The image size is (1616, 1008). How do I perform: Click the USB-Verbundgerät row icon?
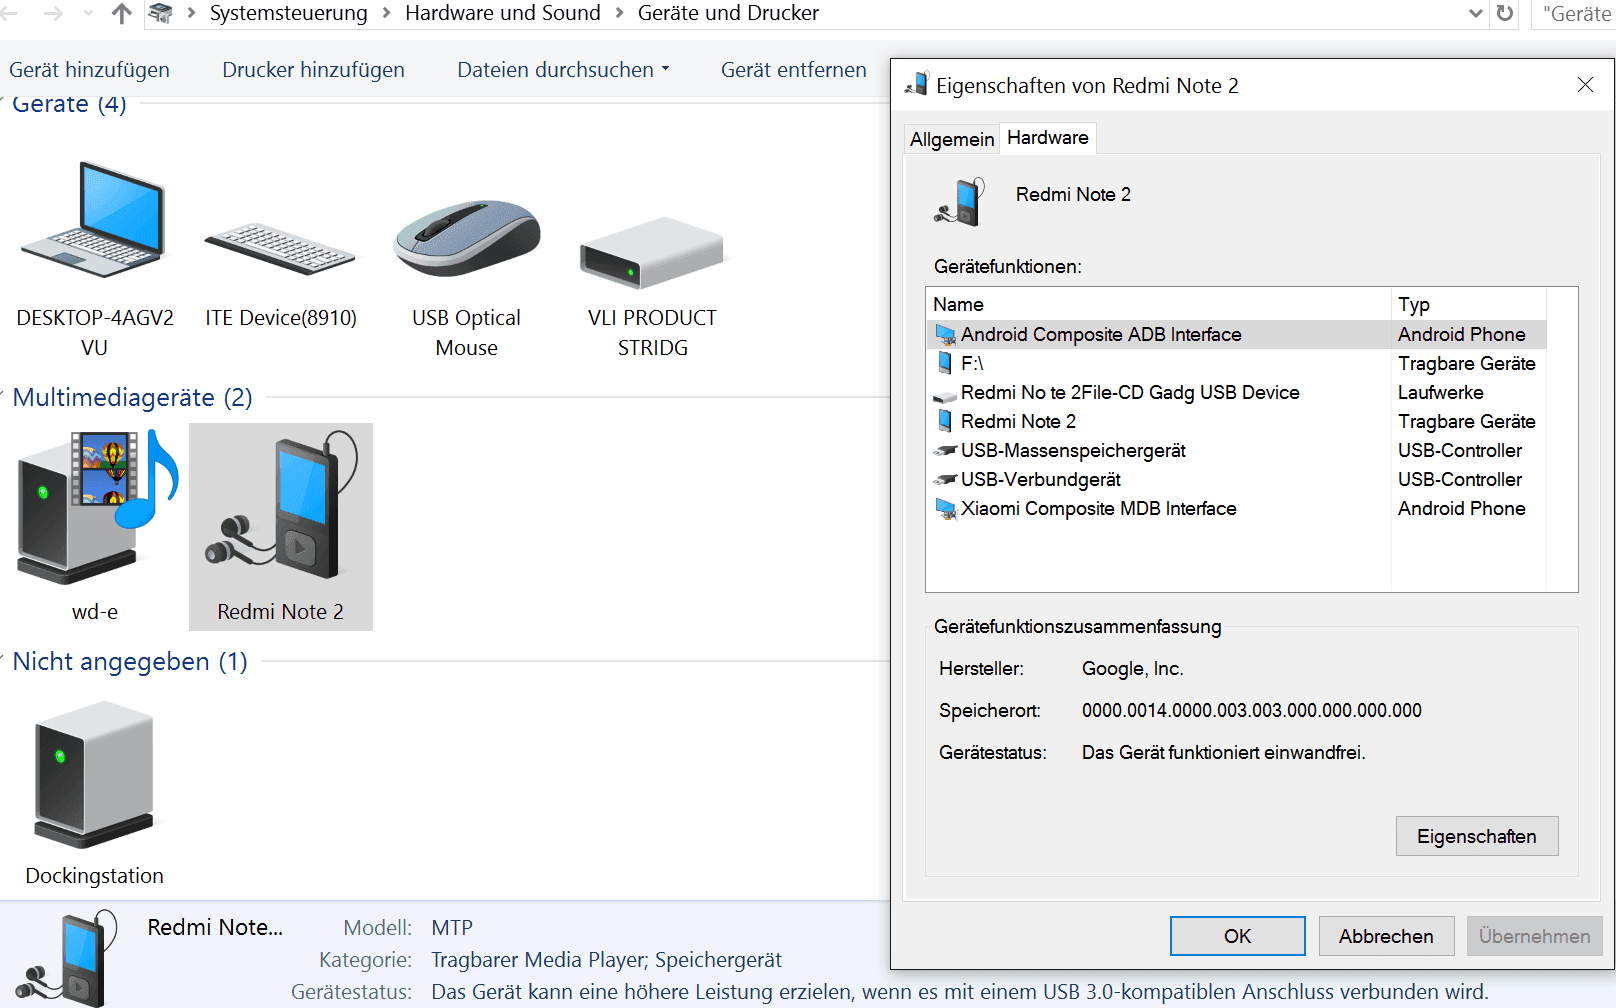[x=945, y=479]
